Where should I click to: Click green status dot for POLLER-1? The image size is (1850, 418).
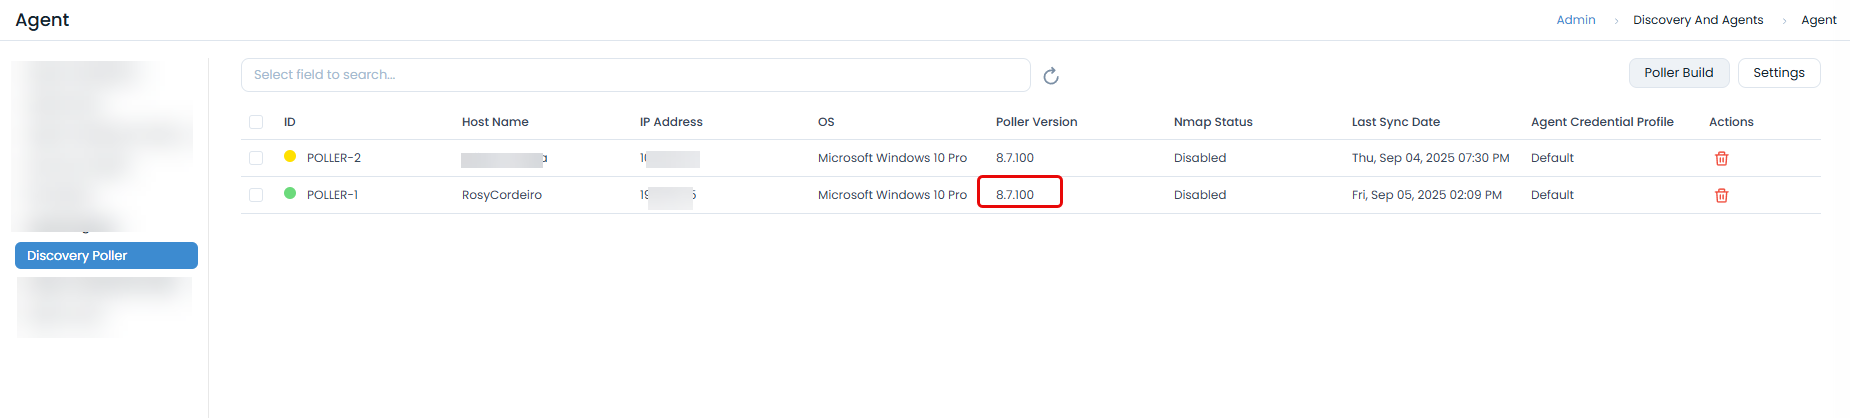290,193
